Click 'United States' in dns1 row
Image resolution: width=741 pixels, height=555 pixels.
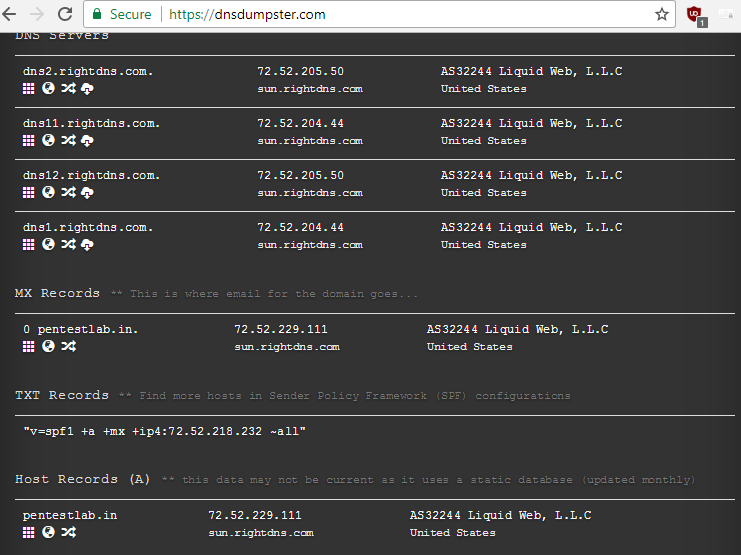[x=483, y=245]
